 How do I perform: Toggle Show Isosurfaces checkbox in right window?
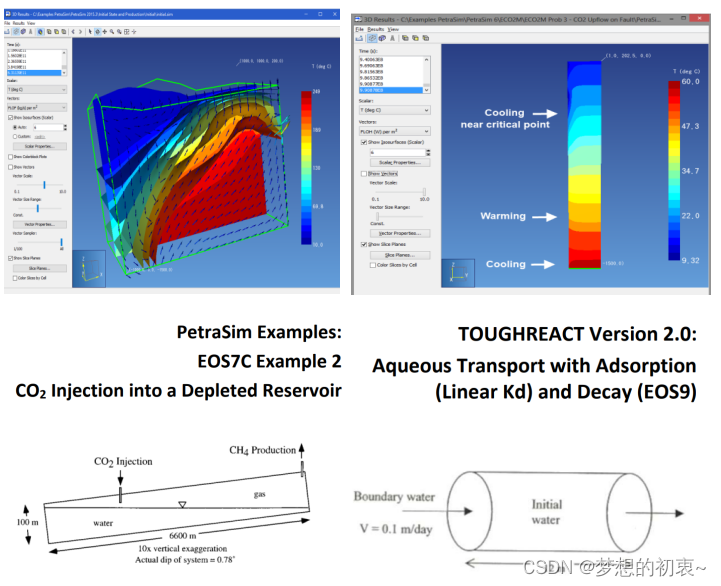[364, 142]
